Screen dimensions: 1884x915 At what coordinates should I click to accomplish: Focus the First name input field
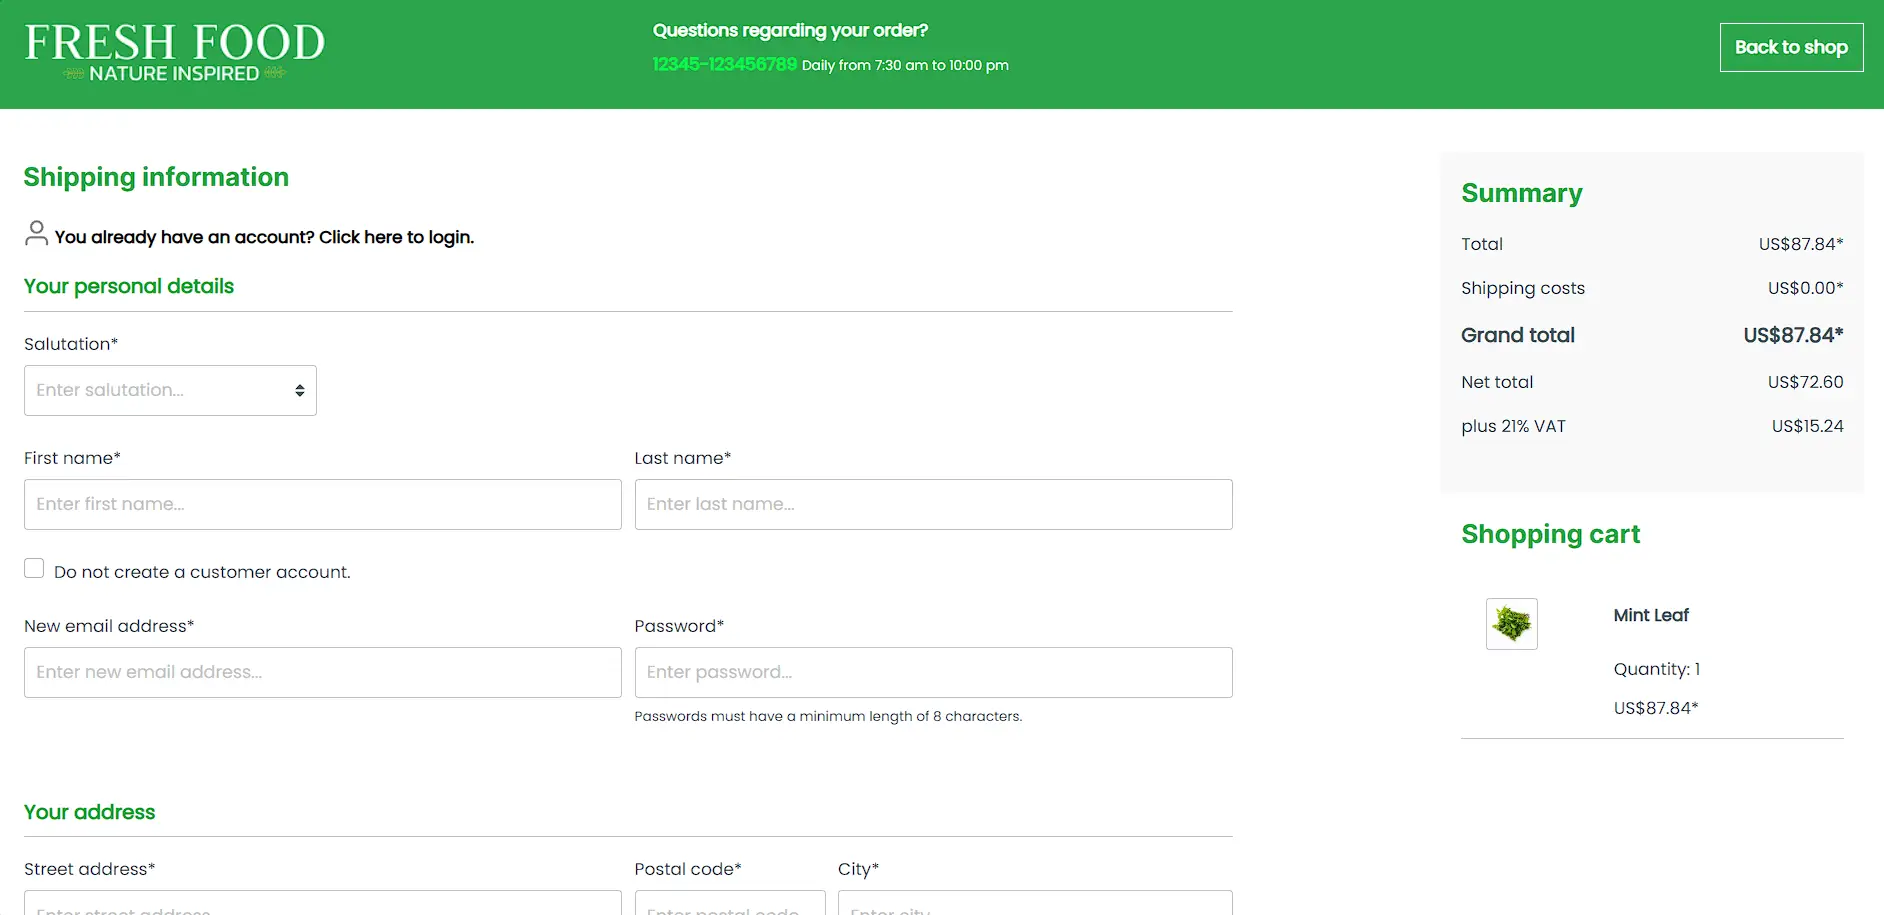point(322,504)
